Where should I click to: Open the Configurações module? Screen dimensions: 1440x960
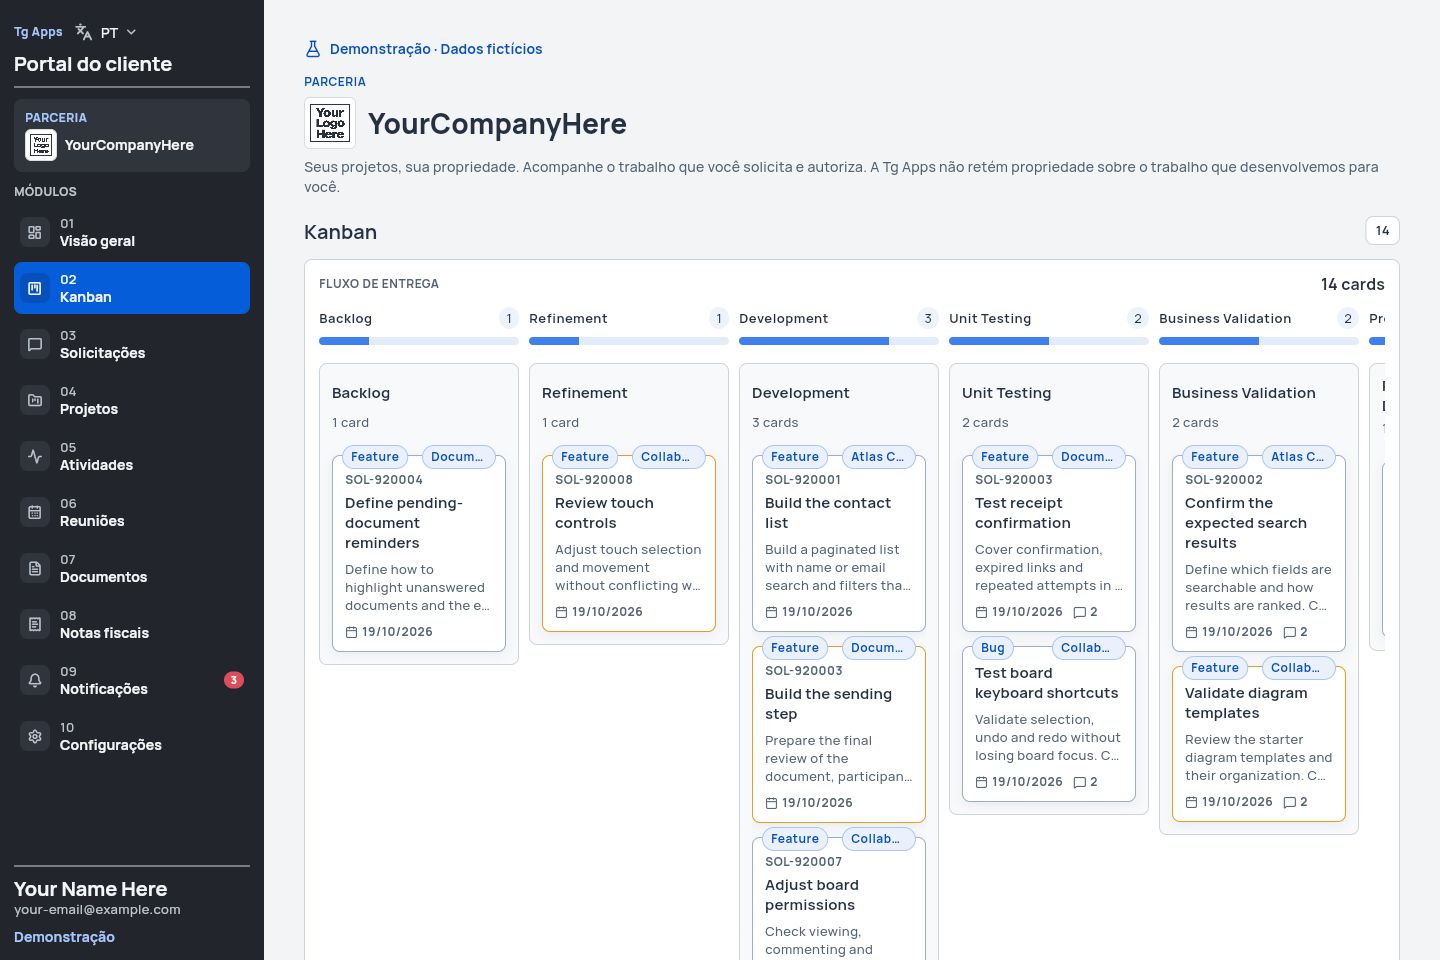(132, 736)
